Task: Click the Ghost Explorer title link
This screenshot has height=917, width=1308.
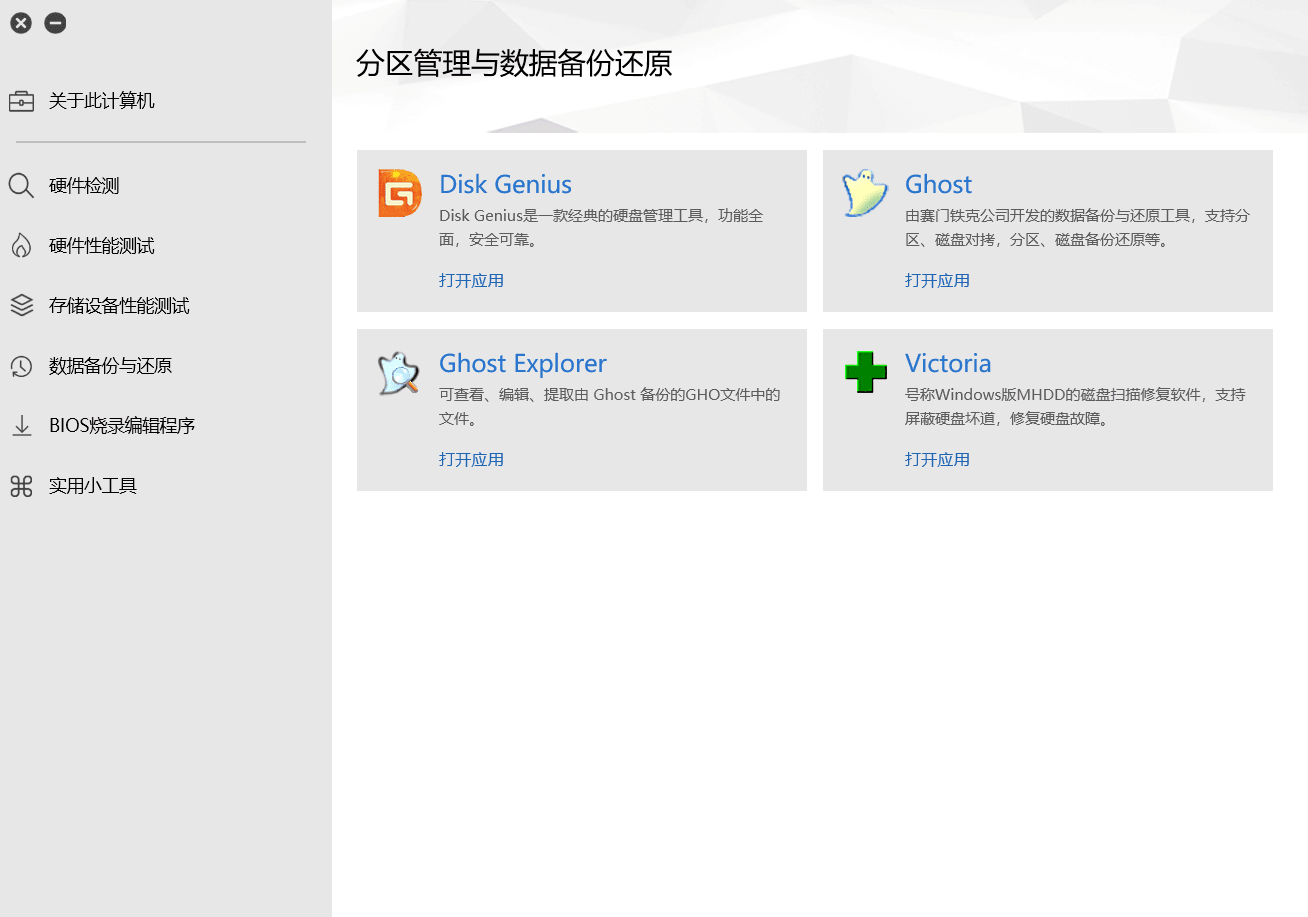Action: 523,363
